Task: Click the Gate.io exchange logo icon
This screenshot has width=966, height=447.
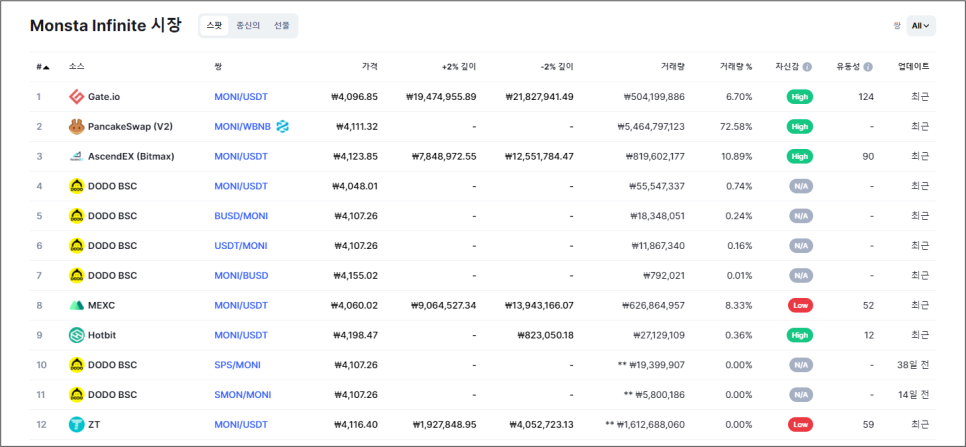Action: point(76,97)
